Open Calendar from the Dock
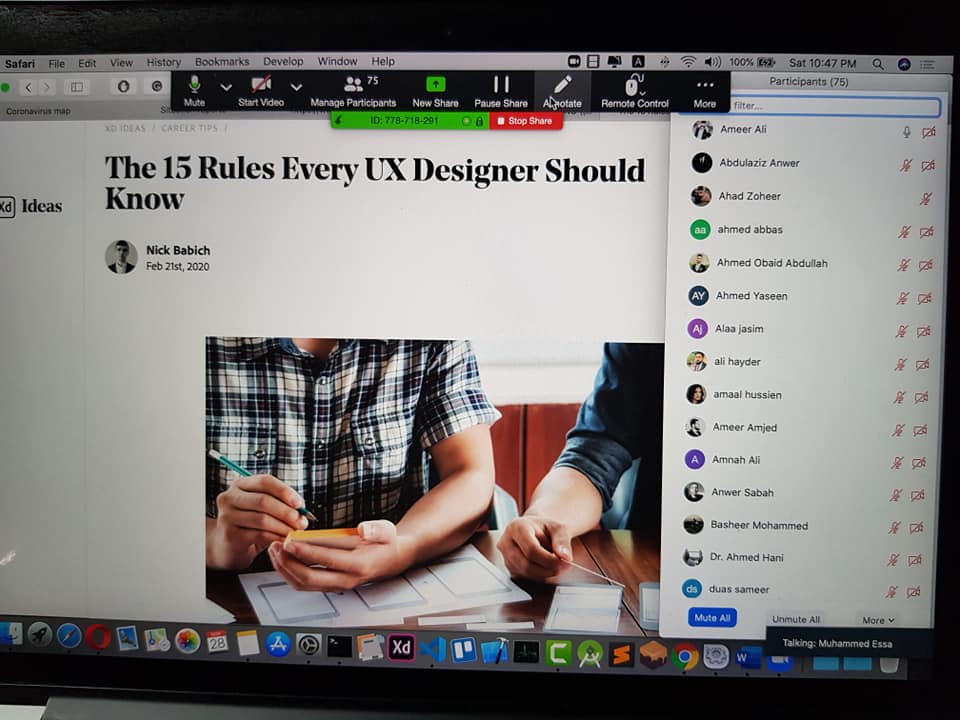The height and width of the screenshot is (720, 960). click(217, 642)
